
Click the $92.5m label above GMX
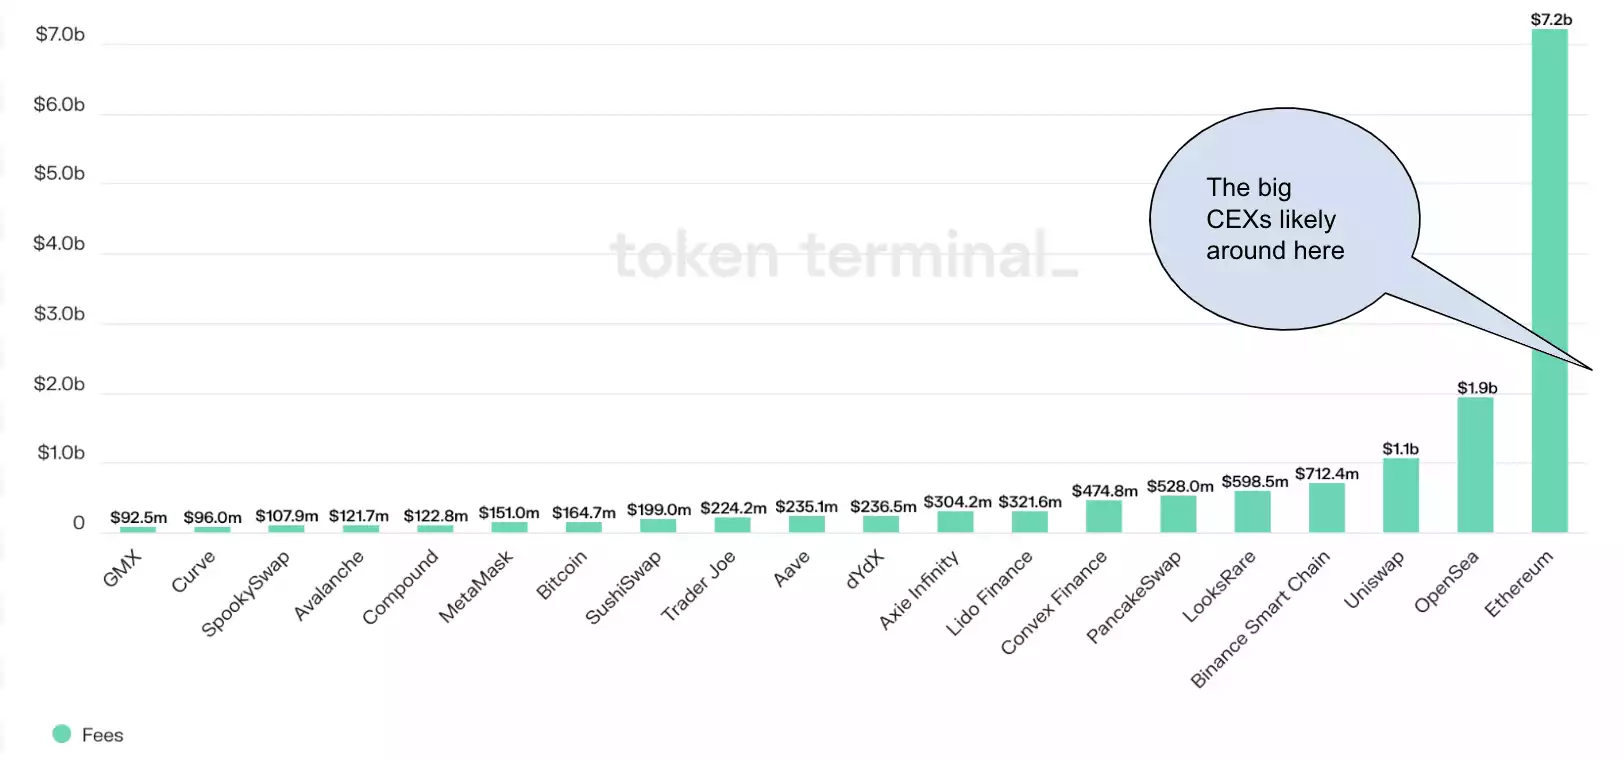pos(138,517)
